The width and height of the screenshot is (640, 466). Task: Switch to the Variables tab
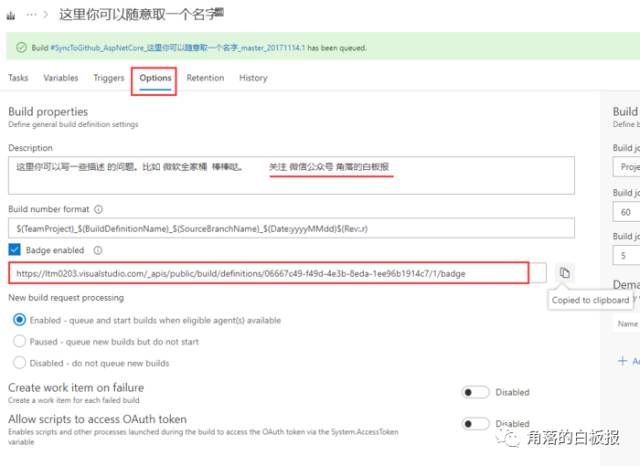click(61, 78)
